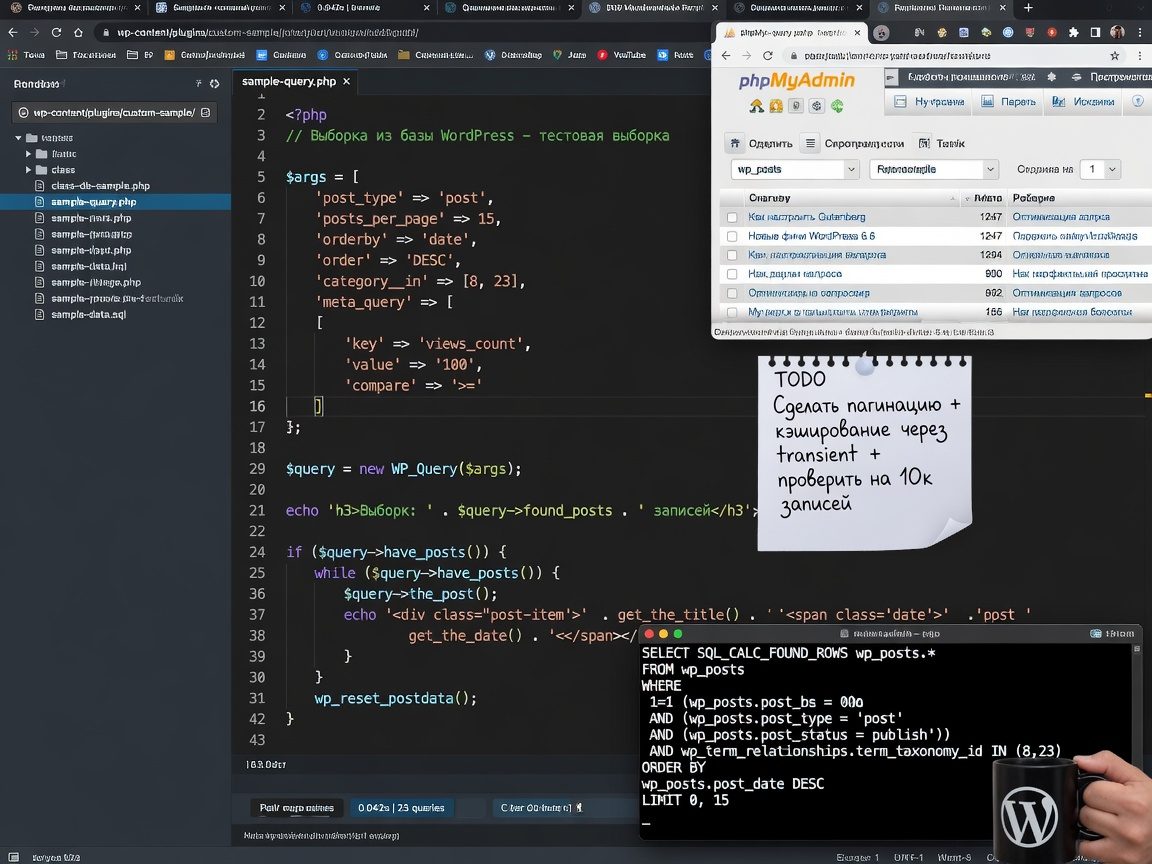Click the green refresh icon under the phpMyAdmin logo

(837, 107)
